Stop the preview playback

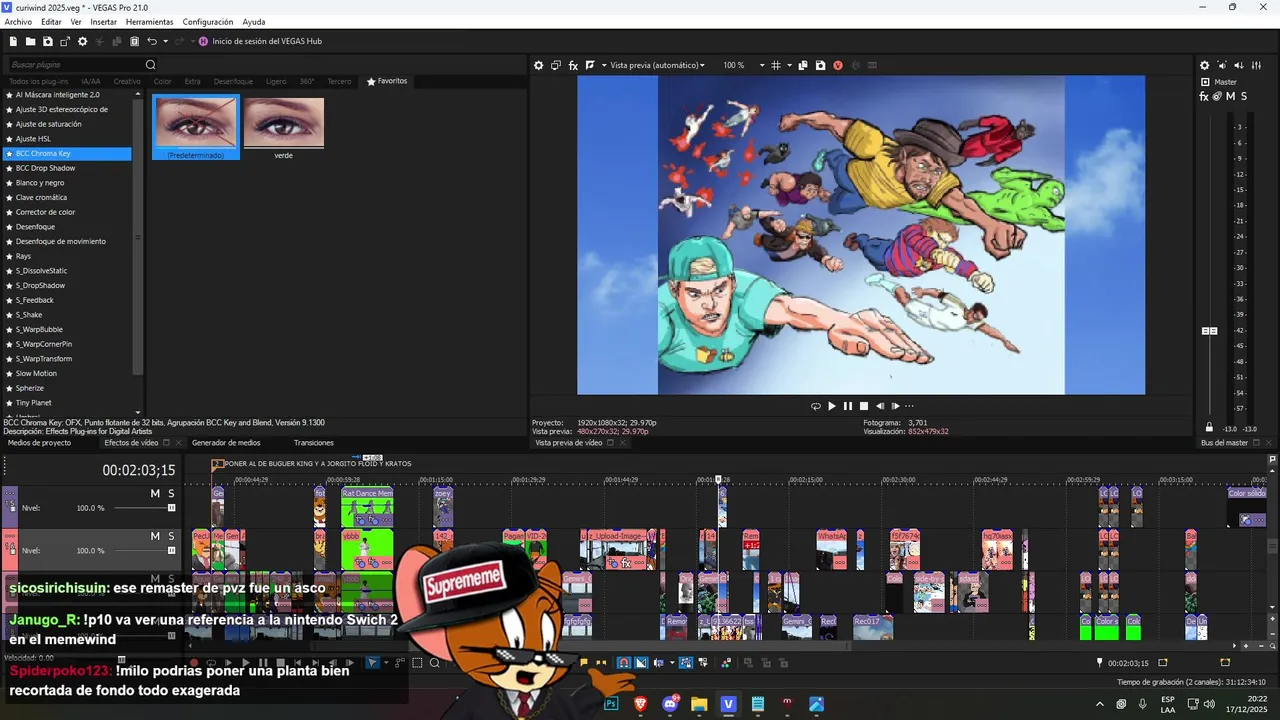864,406
